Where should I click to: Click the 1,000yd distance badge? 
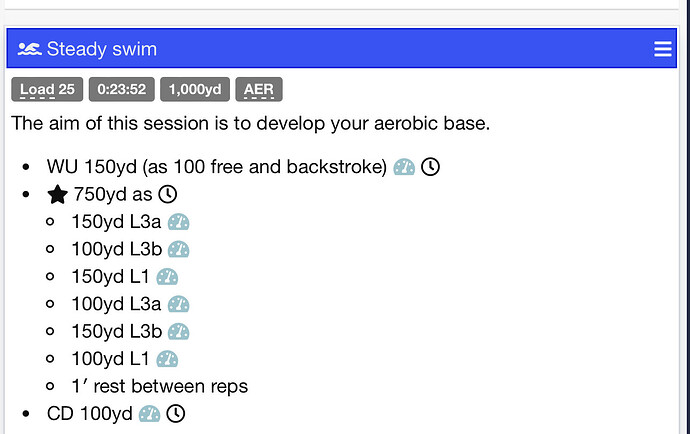[195, 90]
